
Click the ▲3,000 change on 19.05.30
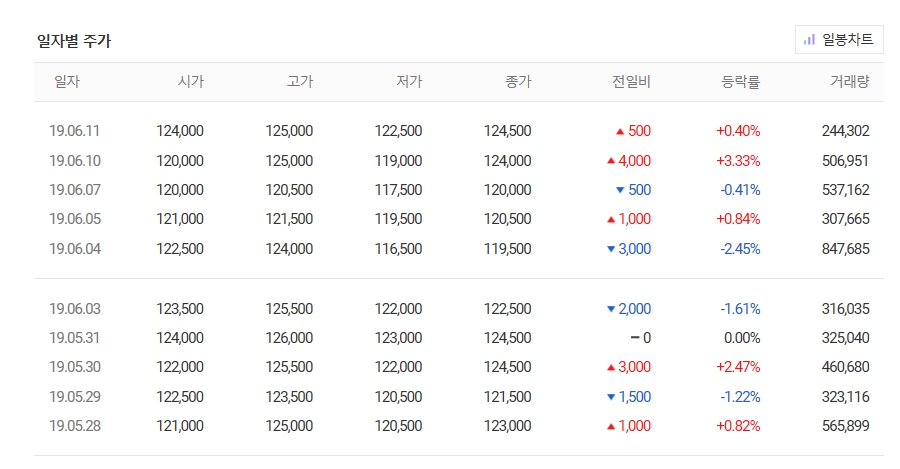click(x=629, y=367)
